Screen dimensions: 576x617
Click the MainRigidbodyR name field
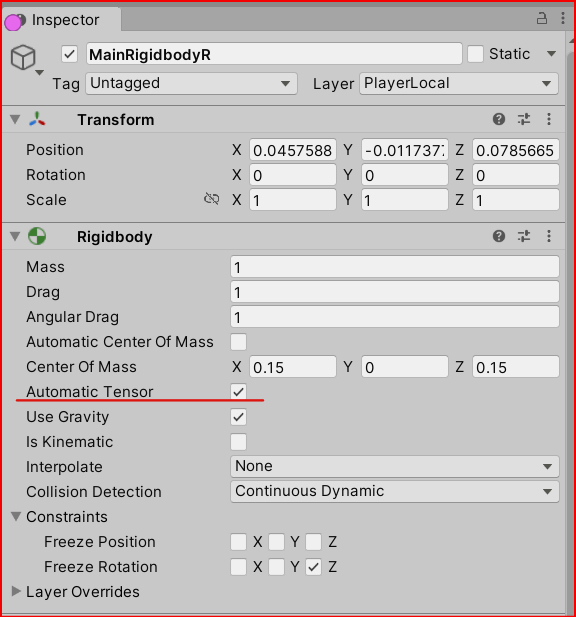click(274, 54)
